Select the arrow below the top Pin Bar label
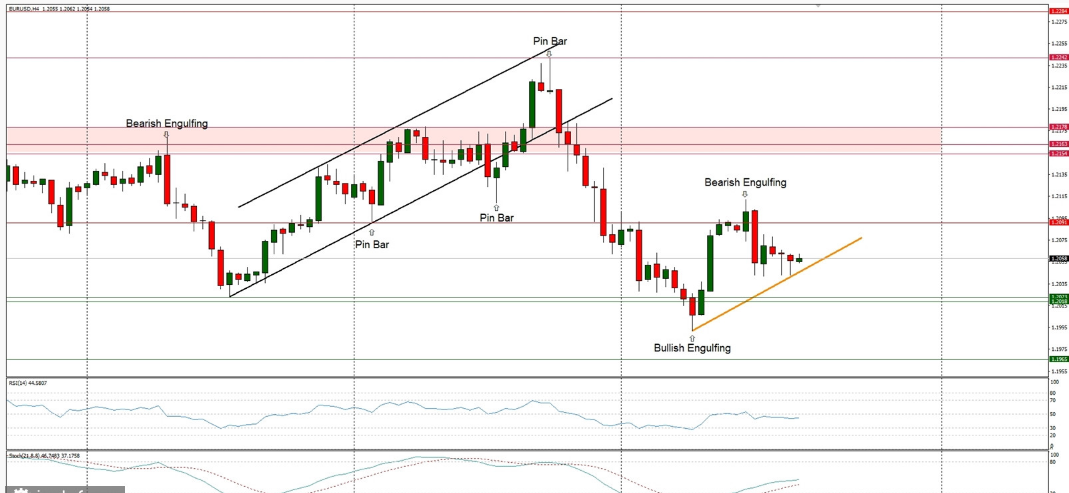 click(x=549, y=52)
